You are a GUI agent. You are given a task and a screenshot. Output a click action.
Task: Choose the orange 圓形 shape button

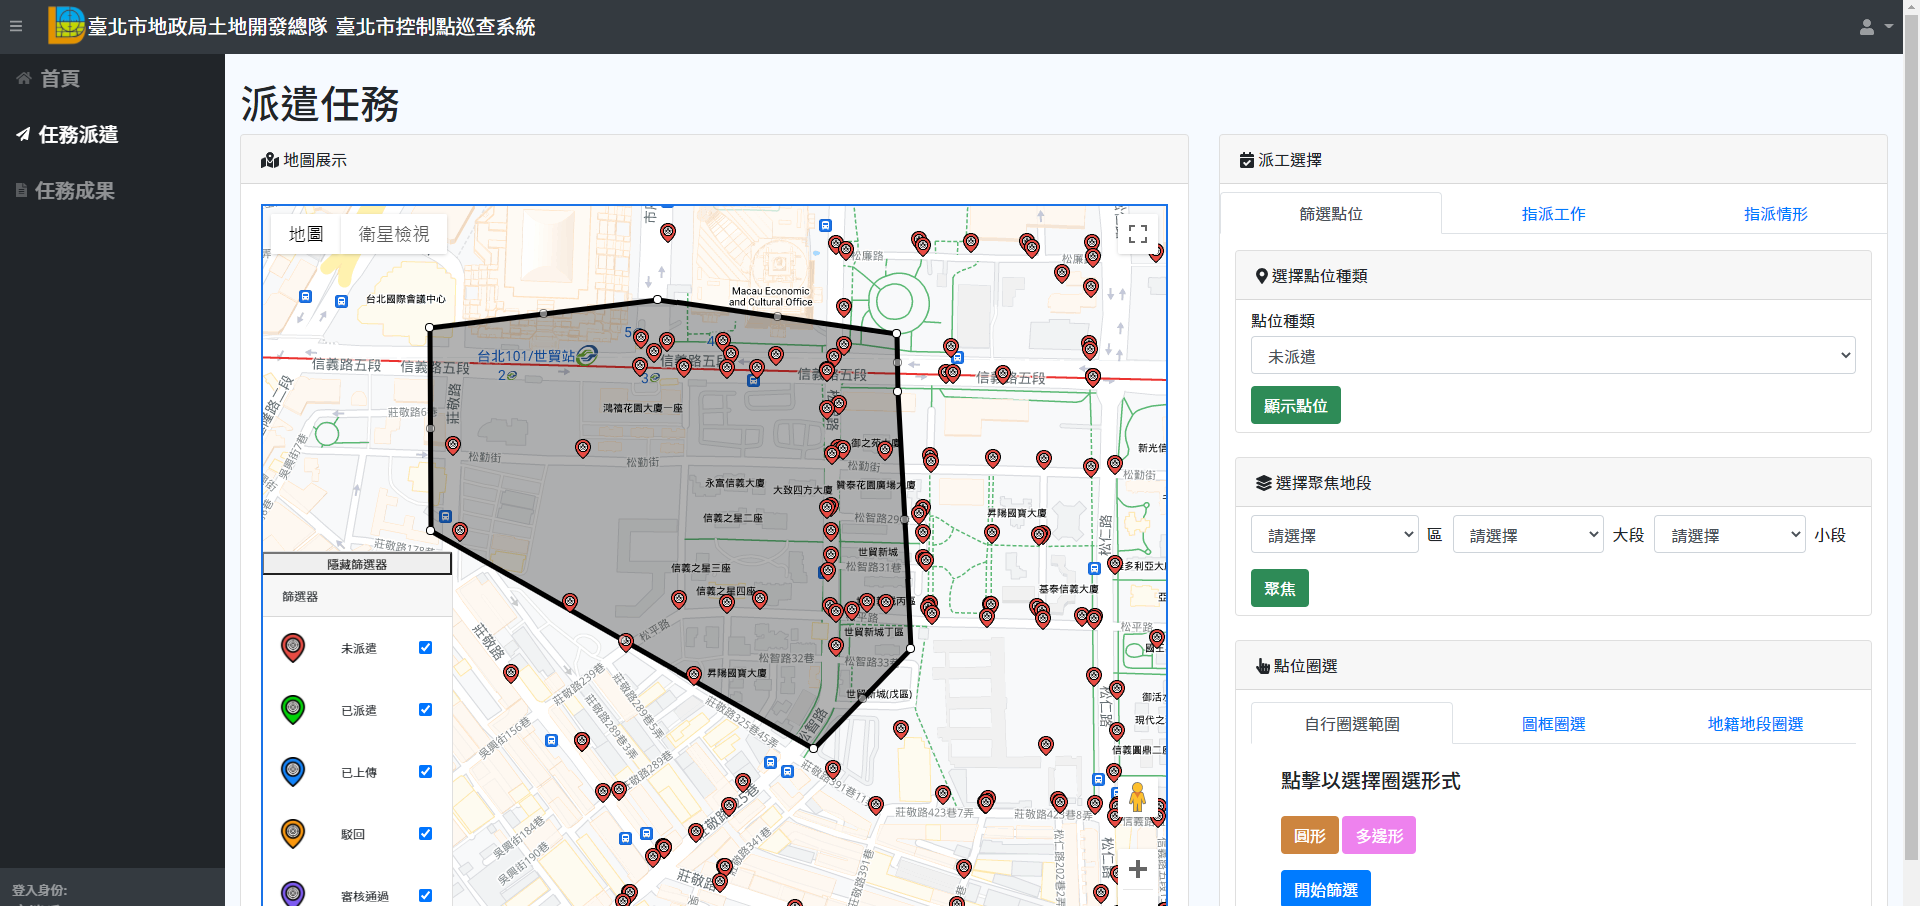click(1309, 835)
